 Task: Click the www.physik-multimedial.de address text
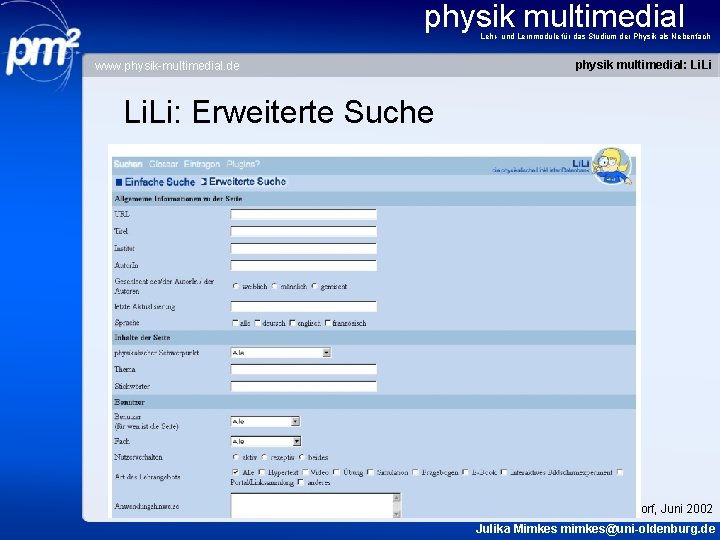pos(167,66)
